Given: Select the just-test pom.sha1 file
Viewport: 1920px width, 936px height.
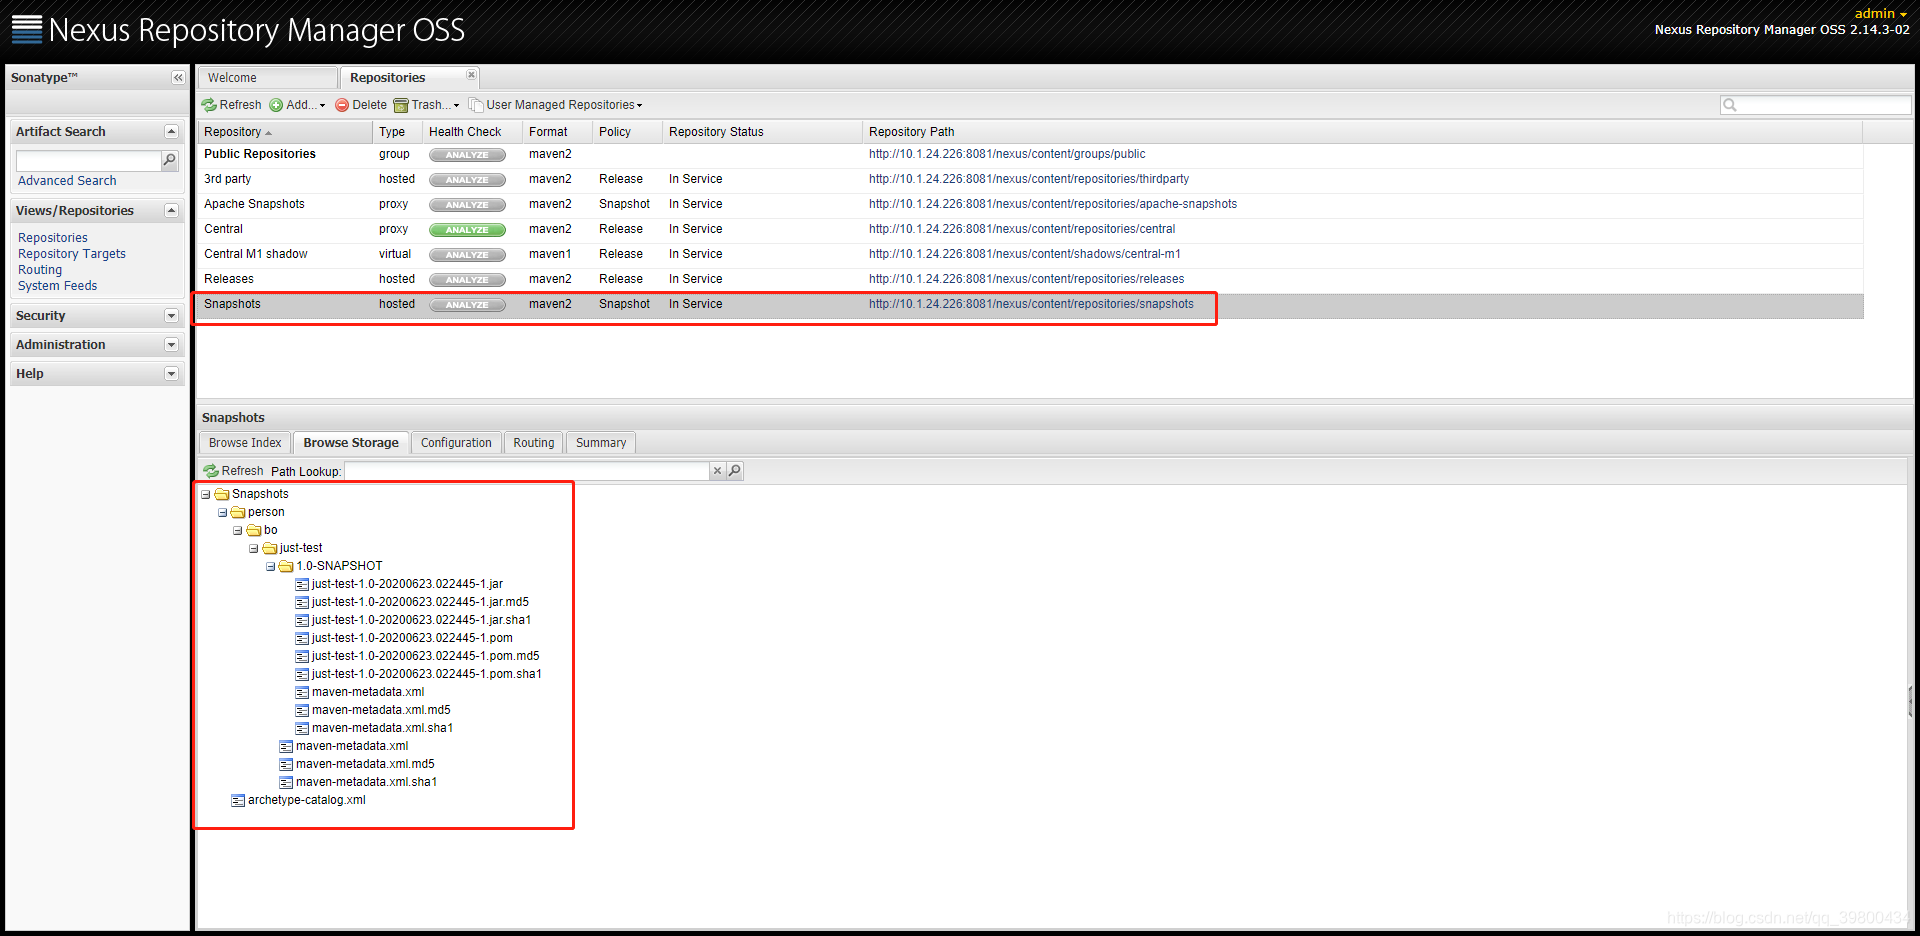Looking at the screenshot, I should [x=426, y=674].
